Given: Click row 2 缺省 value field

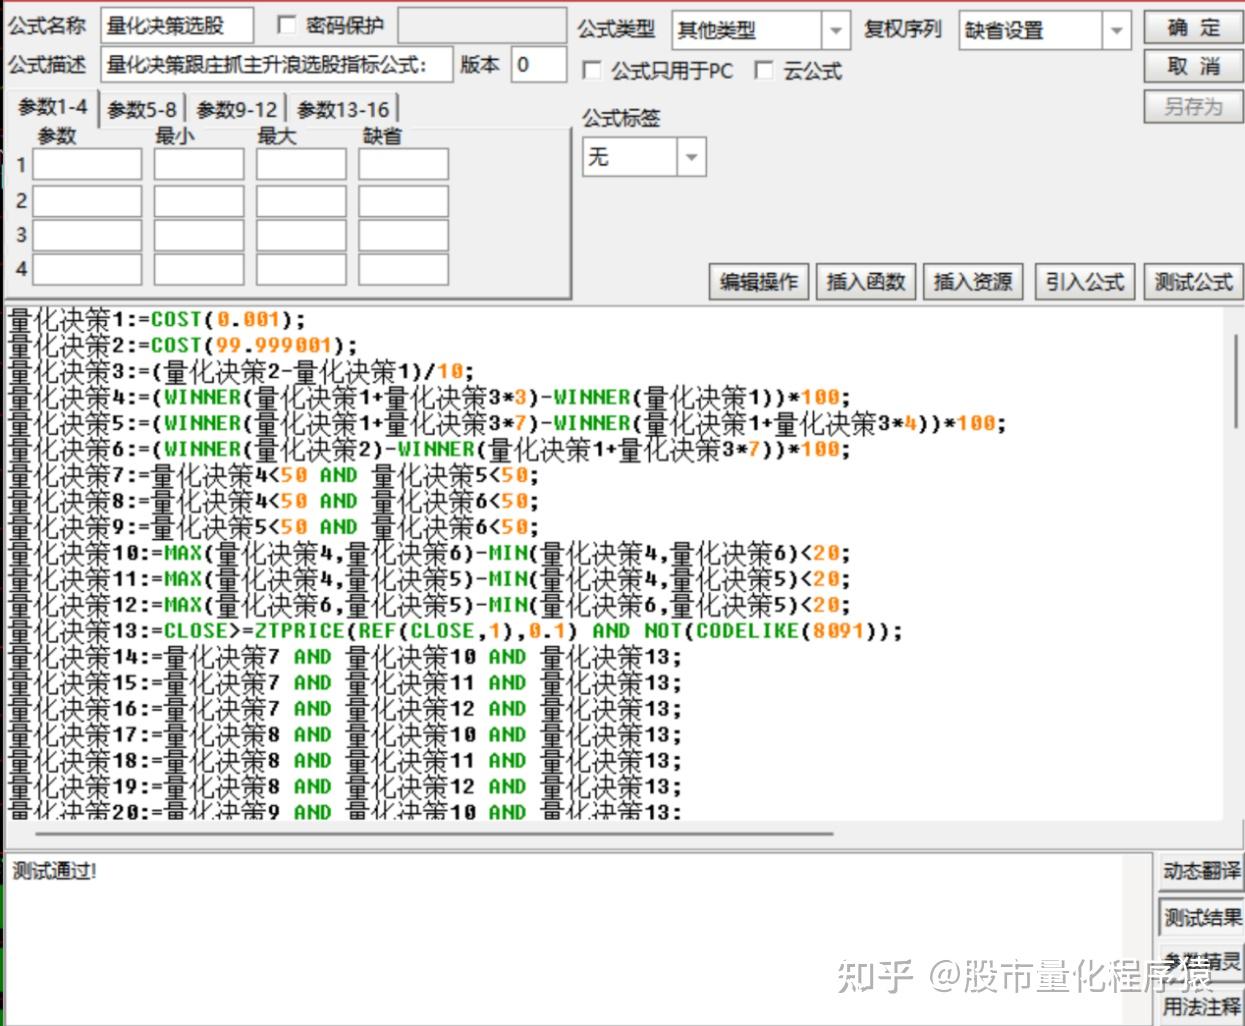Looking at the screenshot, I should click(404, 201).
